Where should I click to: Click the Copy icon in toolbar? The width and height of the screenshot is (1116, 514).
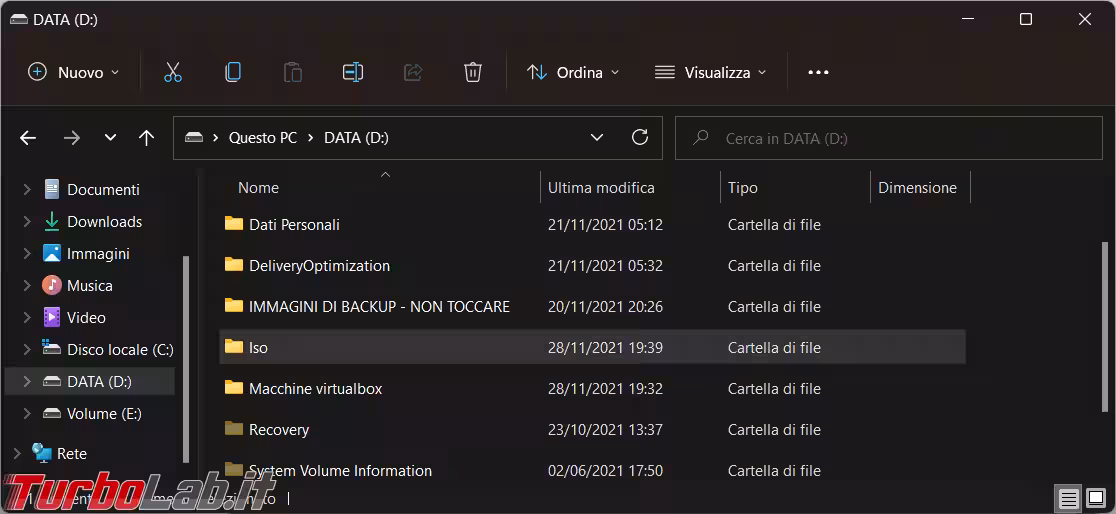coord(233,72)
